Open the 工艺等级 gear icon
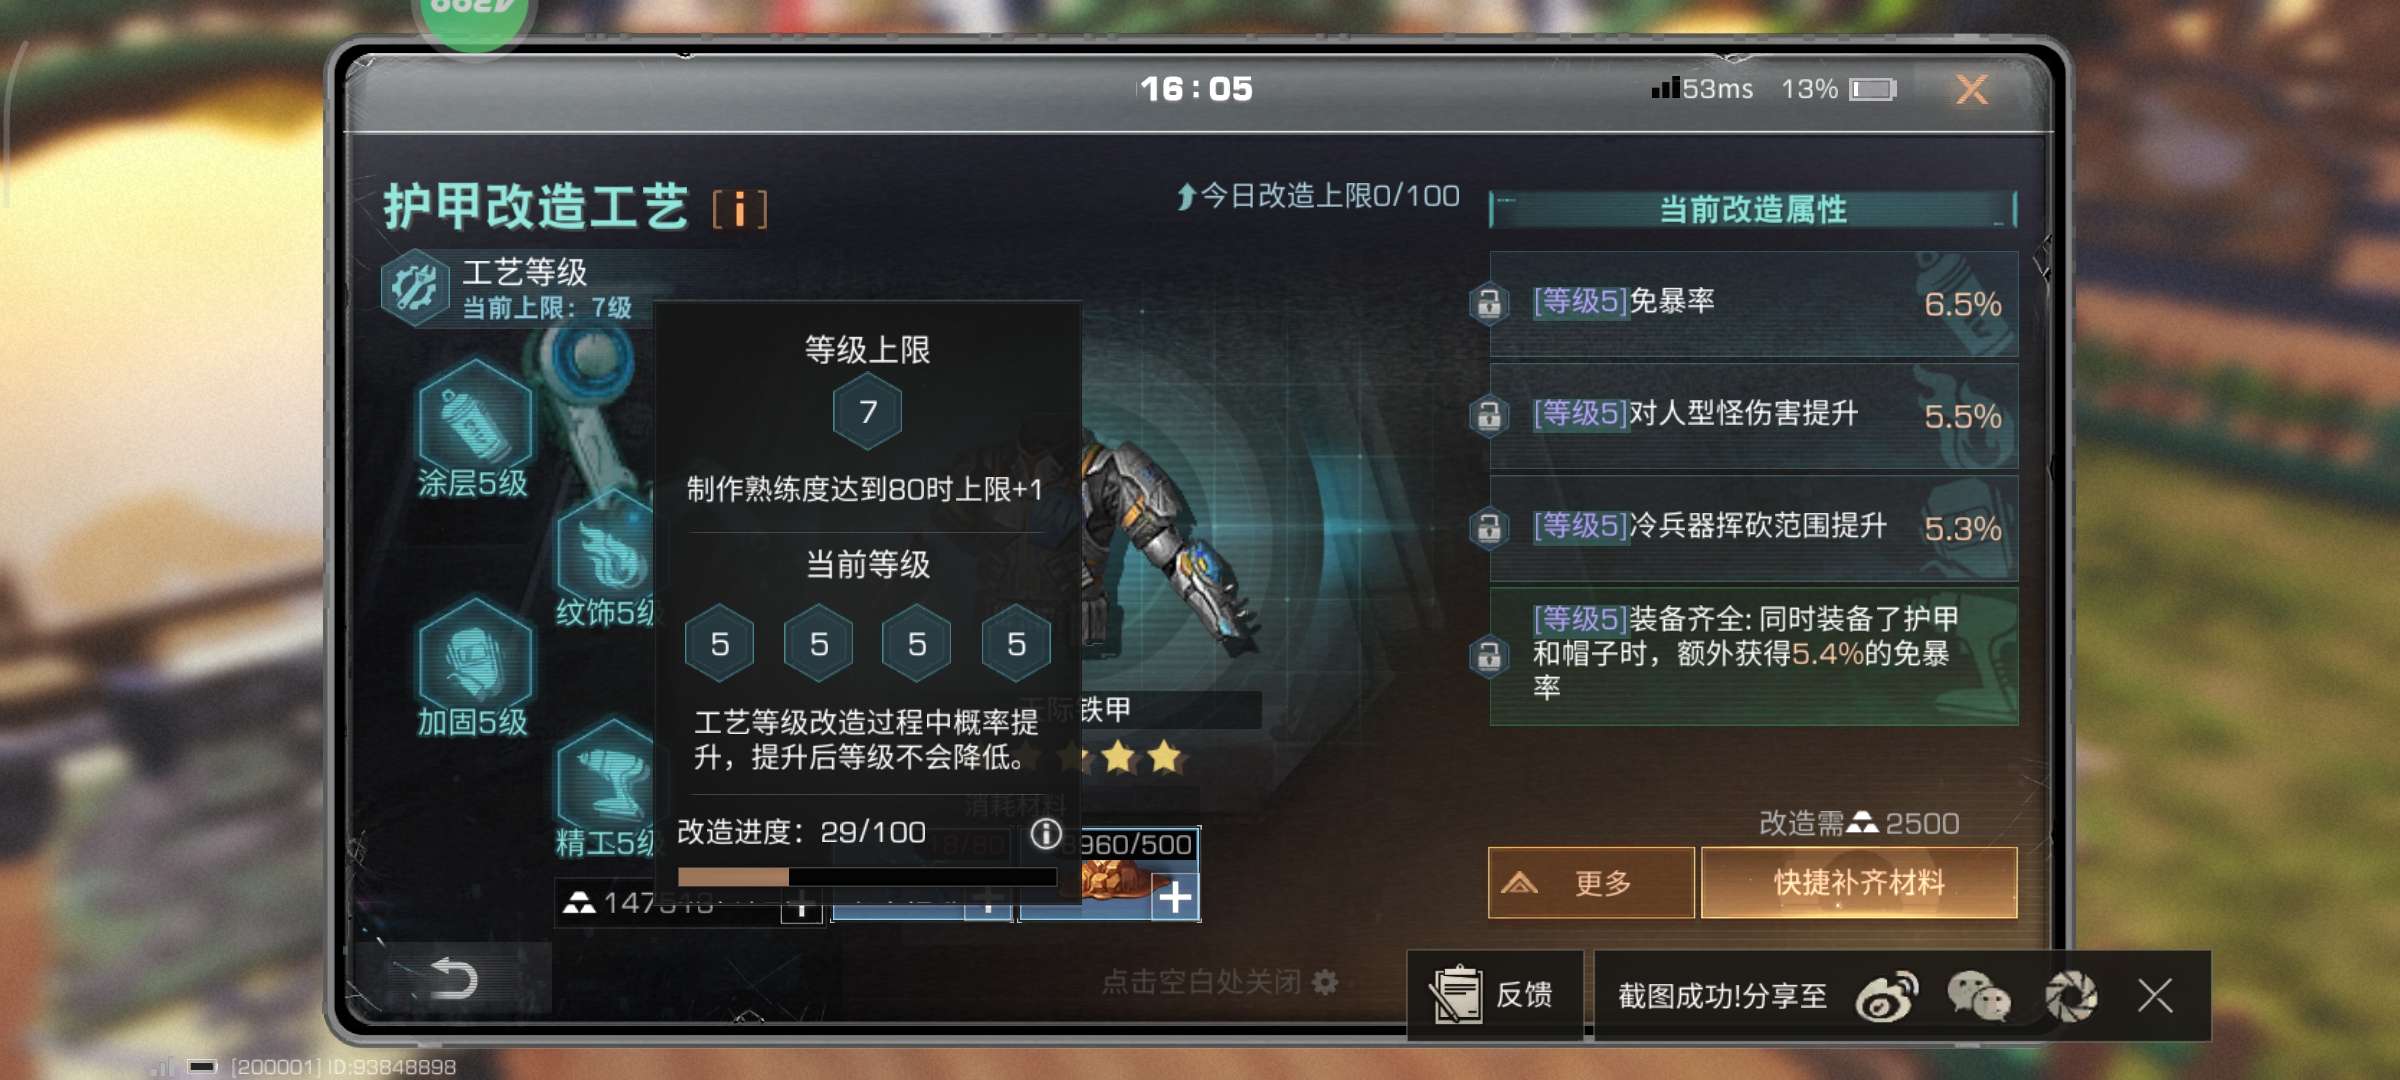The image size is (2400, 1080). pos(415,288)
